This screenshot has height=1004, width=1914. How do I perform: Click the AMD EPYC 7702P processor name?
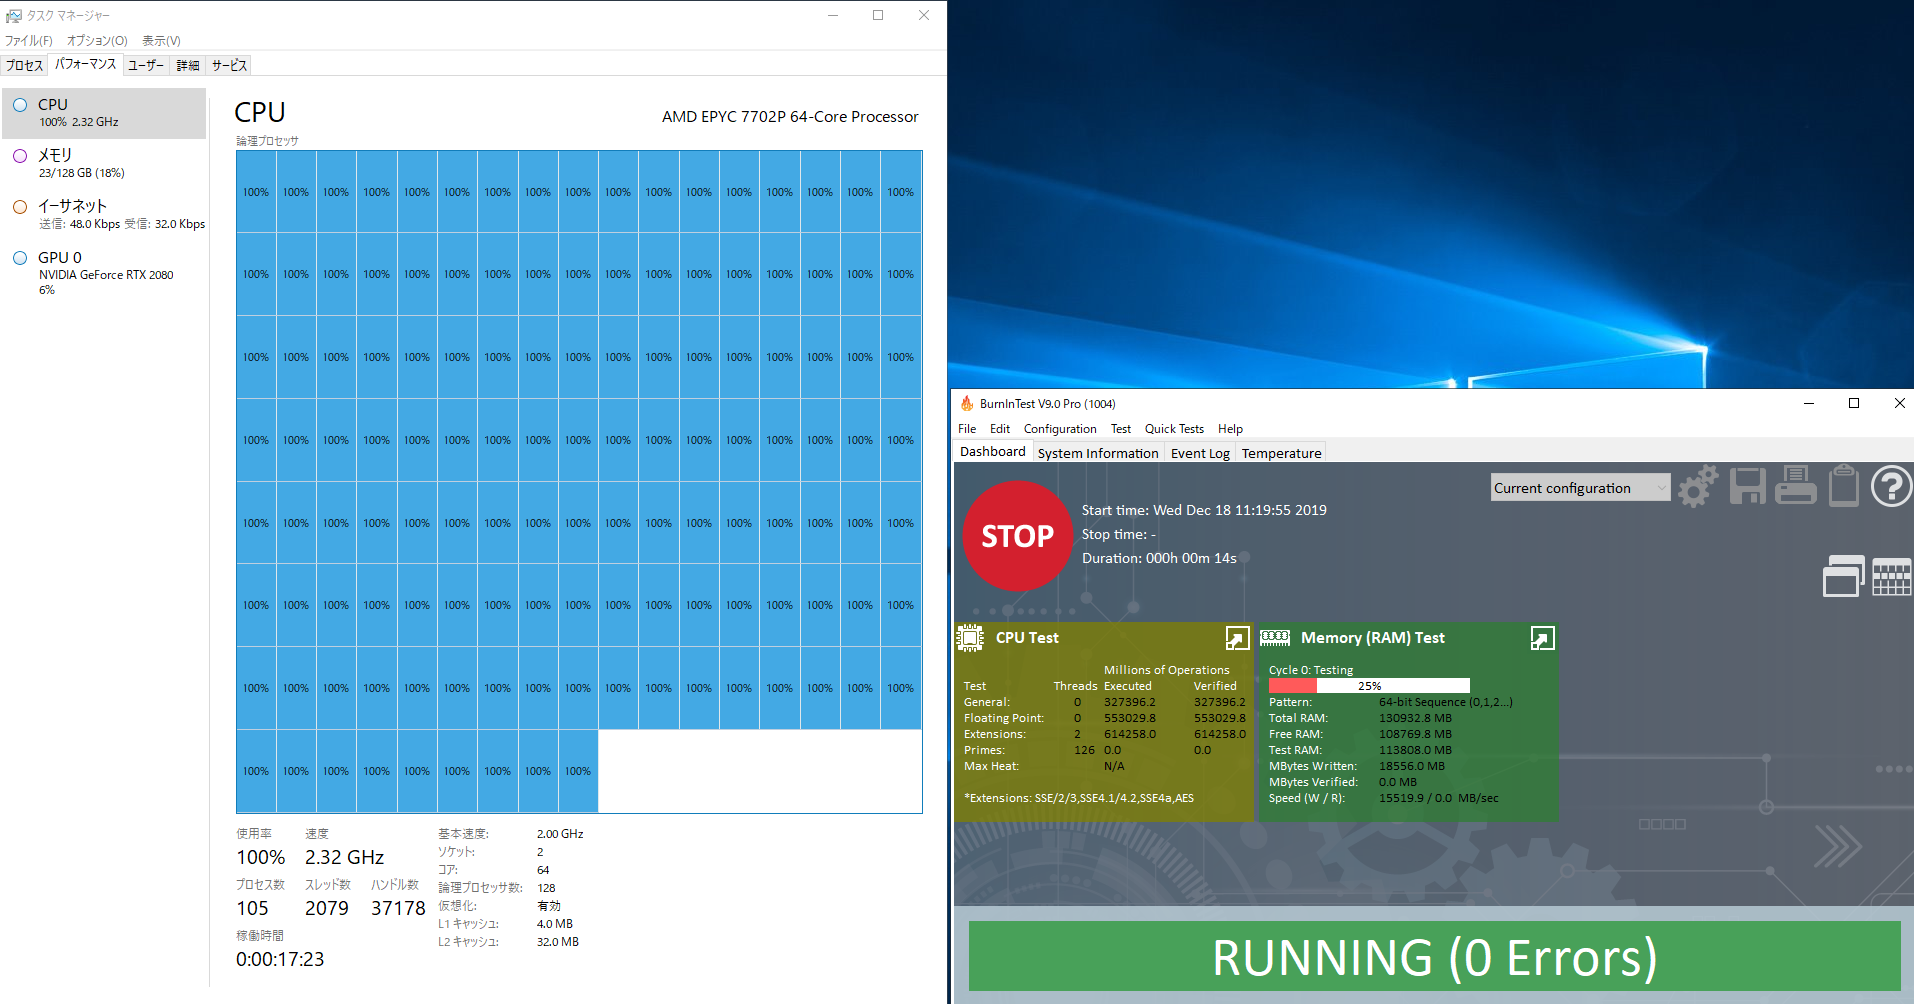790,117
